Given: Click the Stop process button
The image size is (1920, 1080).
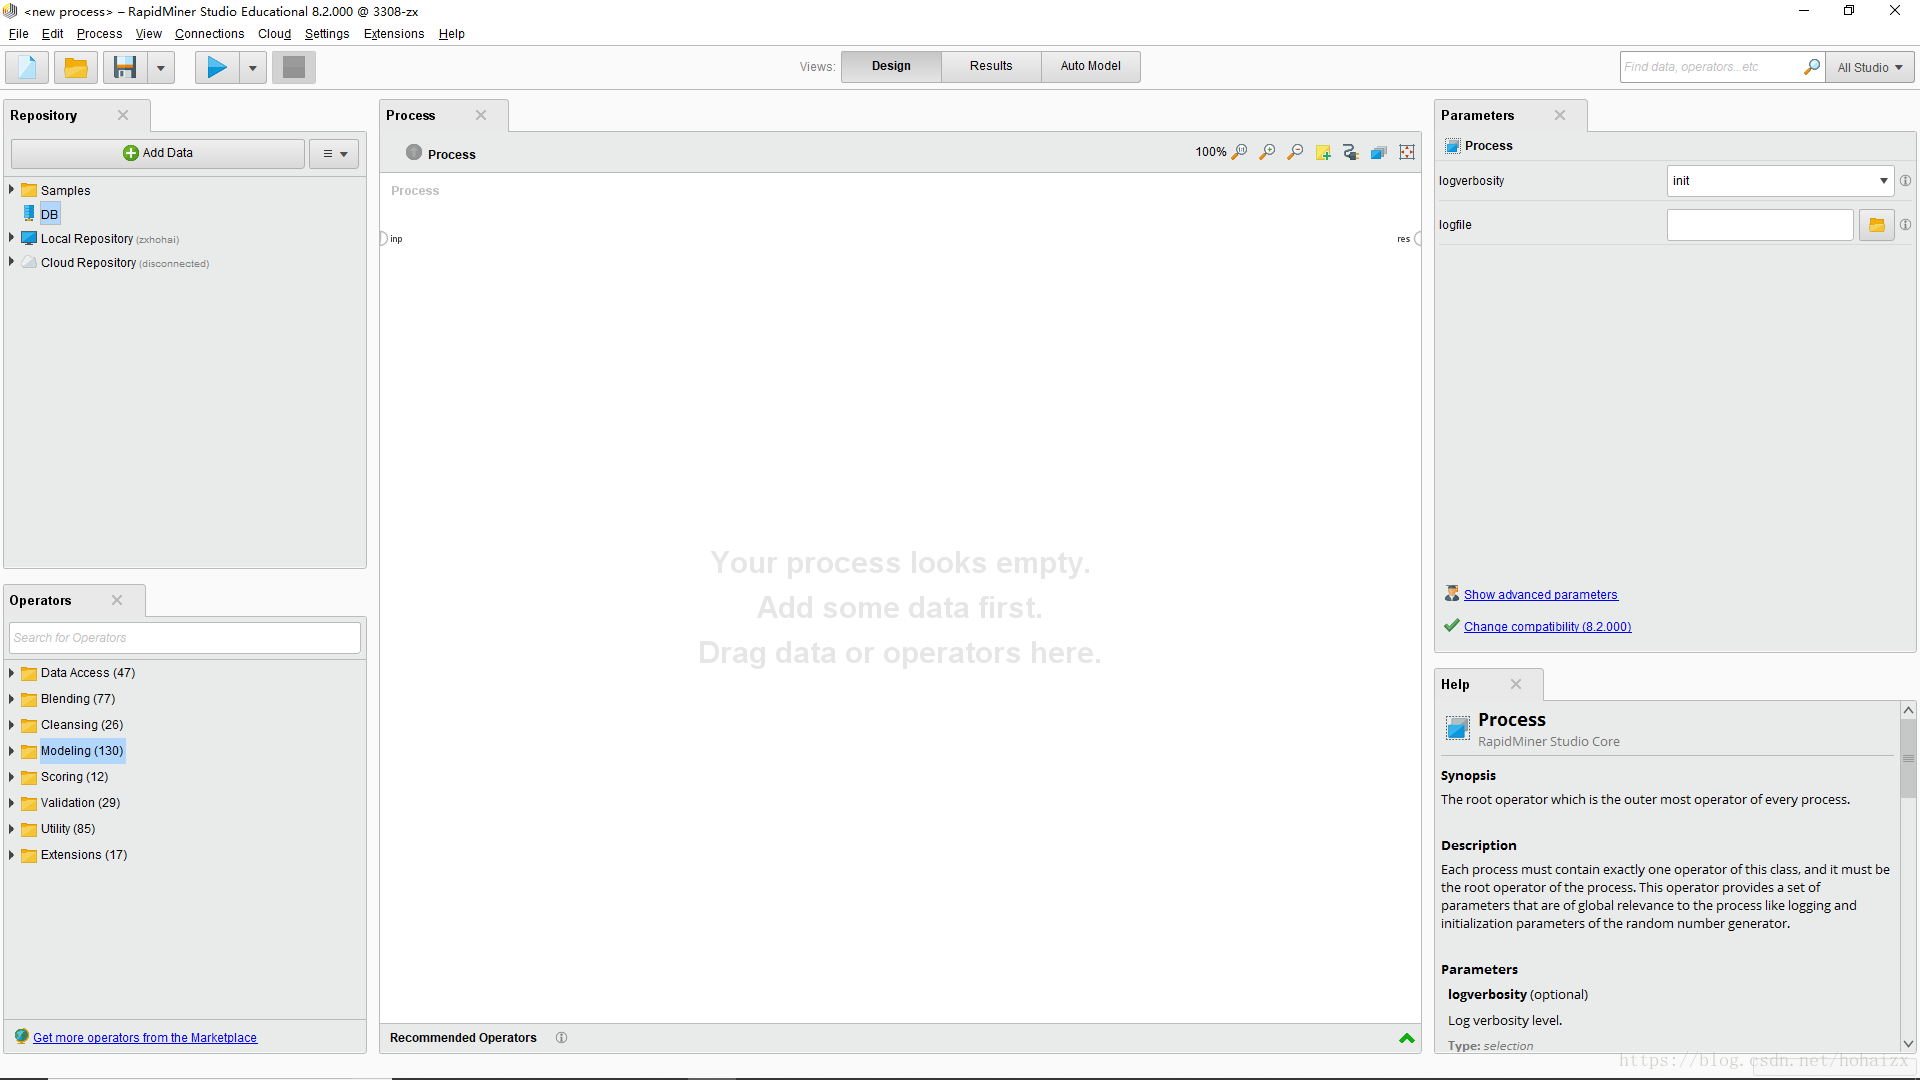Looking at the screenshot, I should click(294, 67).
